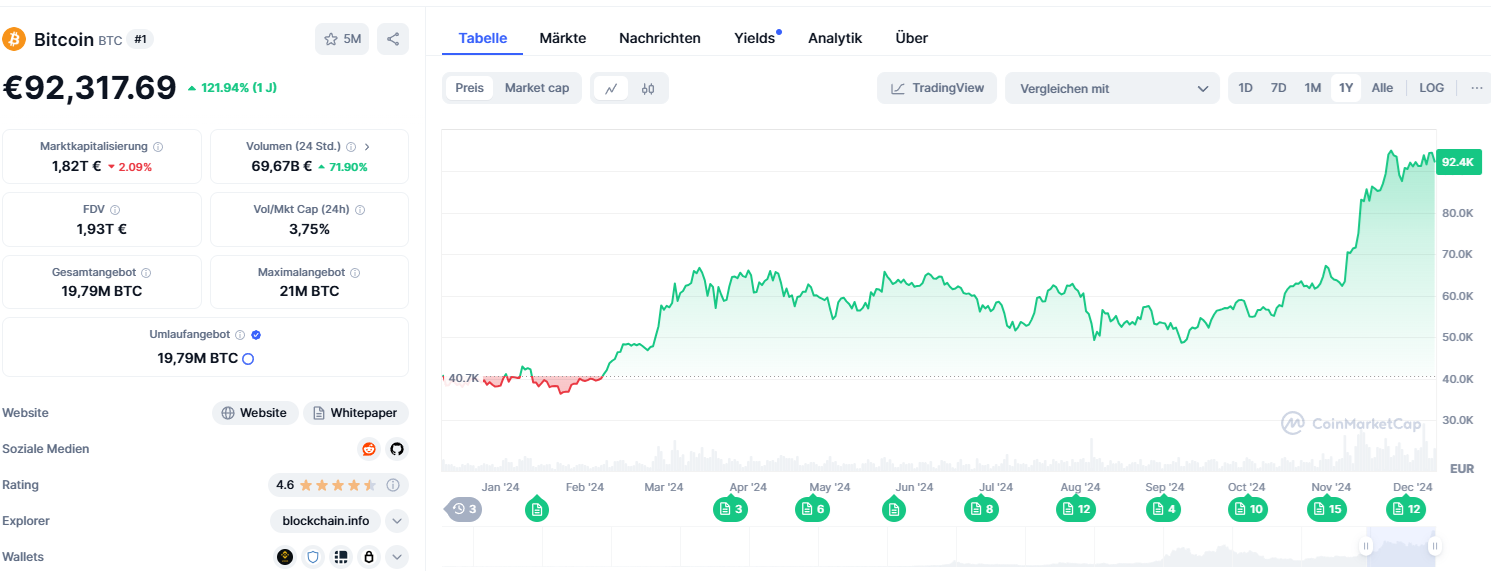Click the rating info icon
Viewport: 1491px width, 571px height.
[x=393, y=485]
